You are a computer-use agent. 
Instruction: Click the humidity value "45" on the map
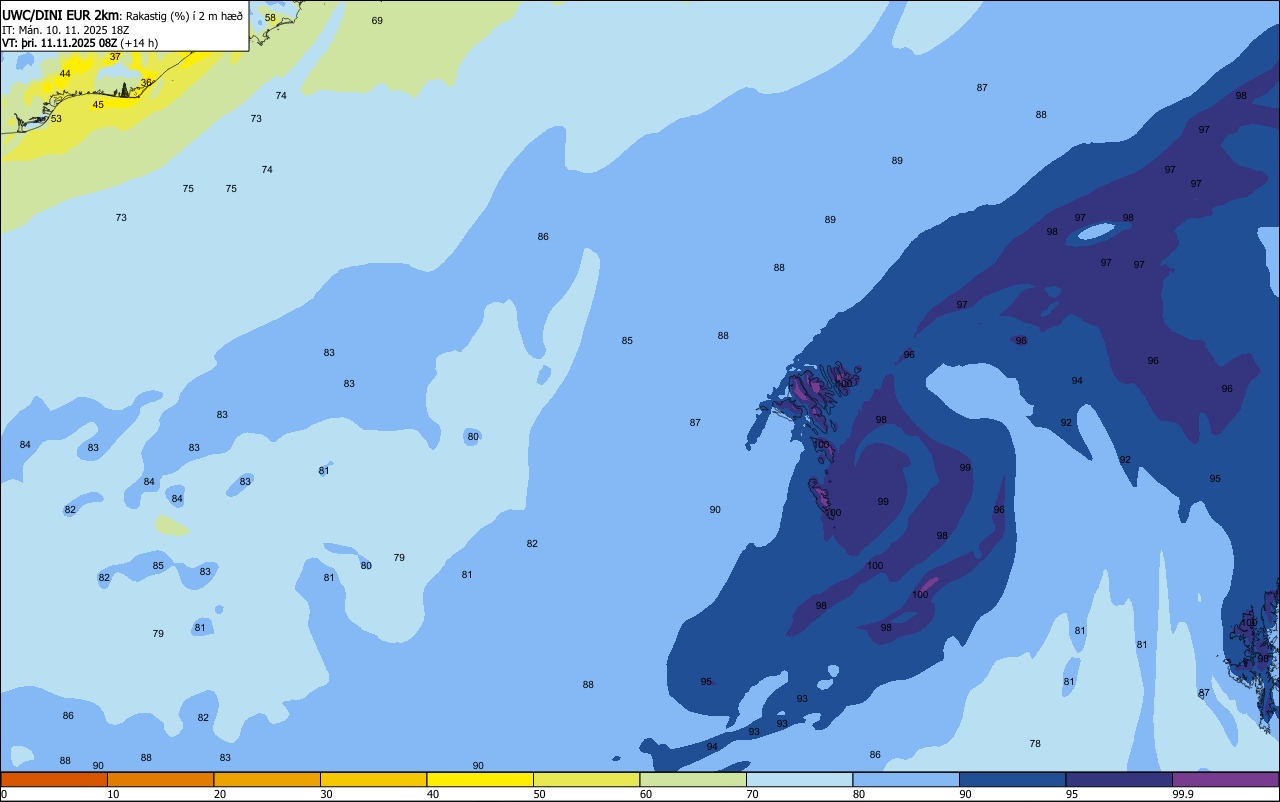(98, 105)
